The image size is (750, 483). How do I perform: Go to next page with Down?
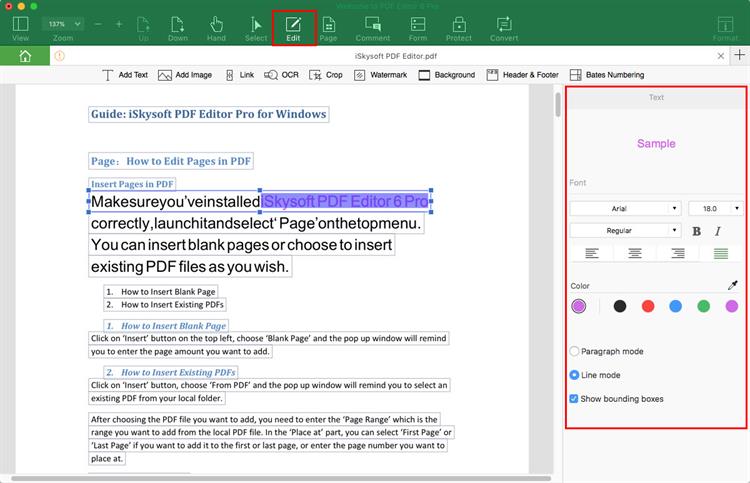point(177,29)
